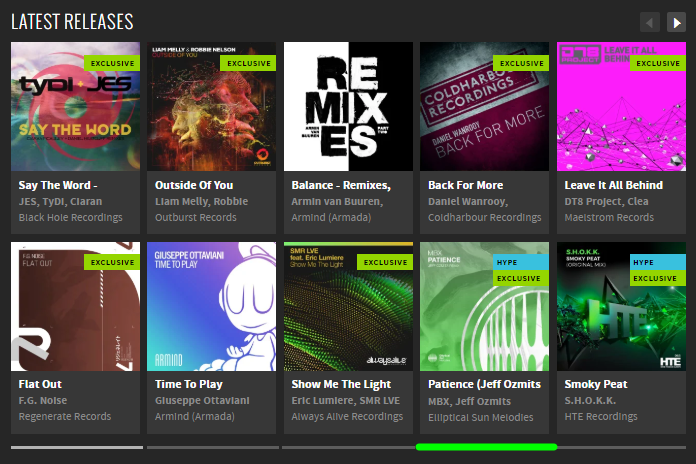This screenshot has height=464, width=696.
Task: Click the 'Back For More' title
Action: (x=466, y=185)
